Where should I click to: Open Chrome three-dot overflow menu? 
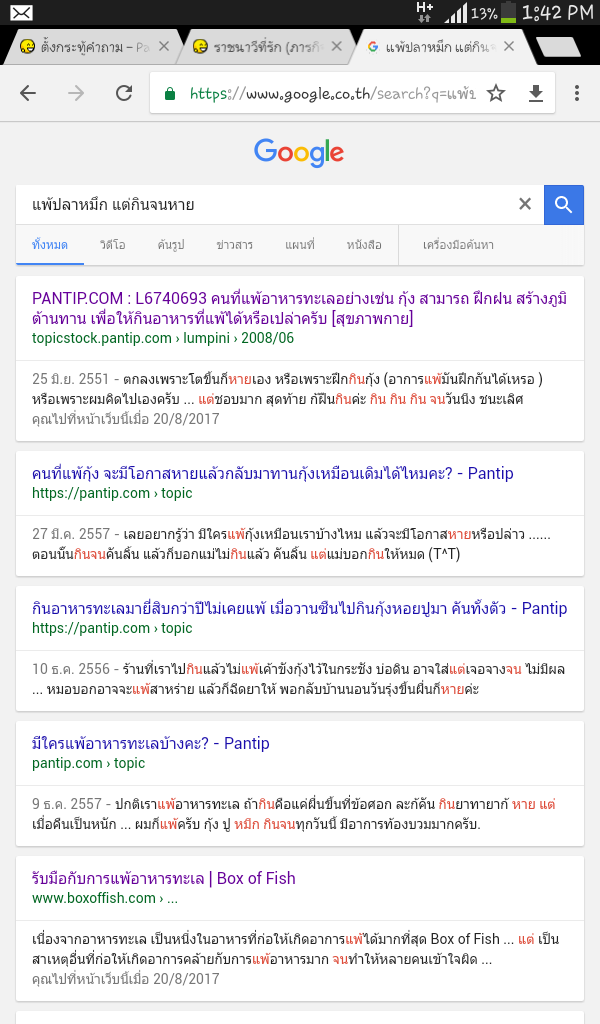[x=576, y=93]
